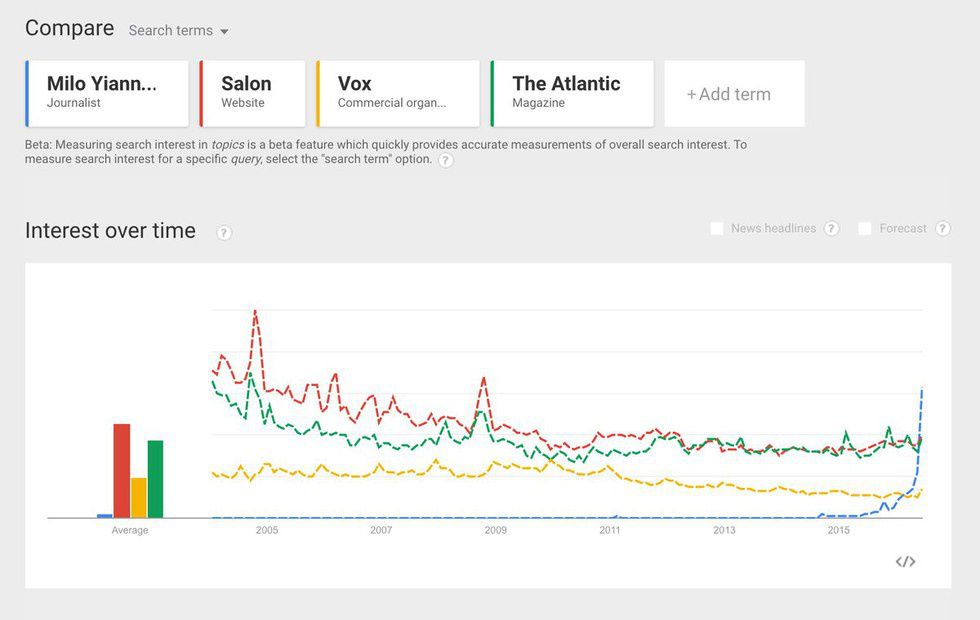Select the Vox term card
This screenshot has height=620, width=980.
click(398, 93)
